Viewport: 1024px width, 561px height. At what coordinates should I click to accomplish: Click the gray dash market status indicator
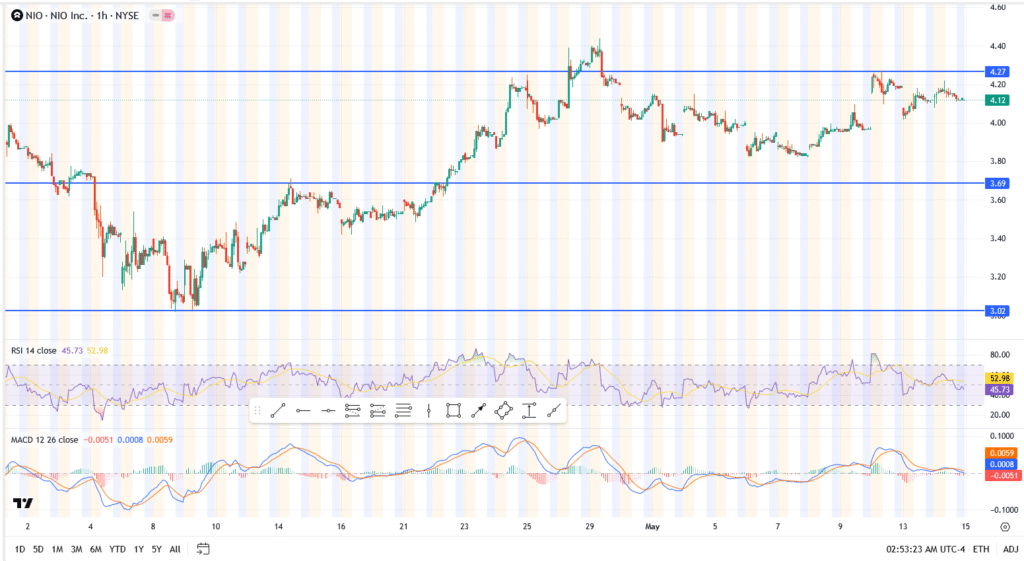point(155,15)
